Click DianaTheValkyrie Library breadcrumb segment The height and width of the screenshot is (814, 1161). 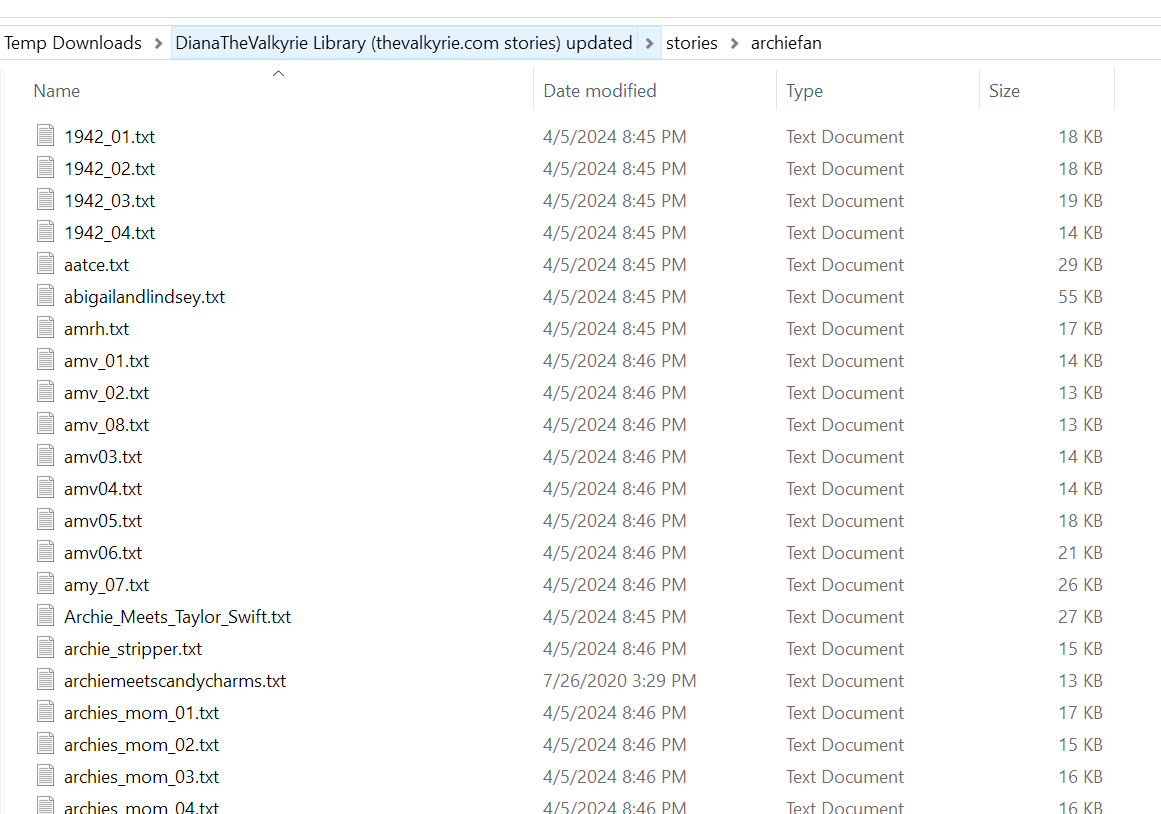pyautogui.click(x=403, y=43)
